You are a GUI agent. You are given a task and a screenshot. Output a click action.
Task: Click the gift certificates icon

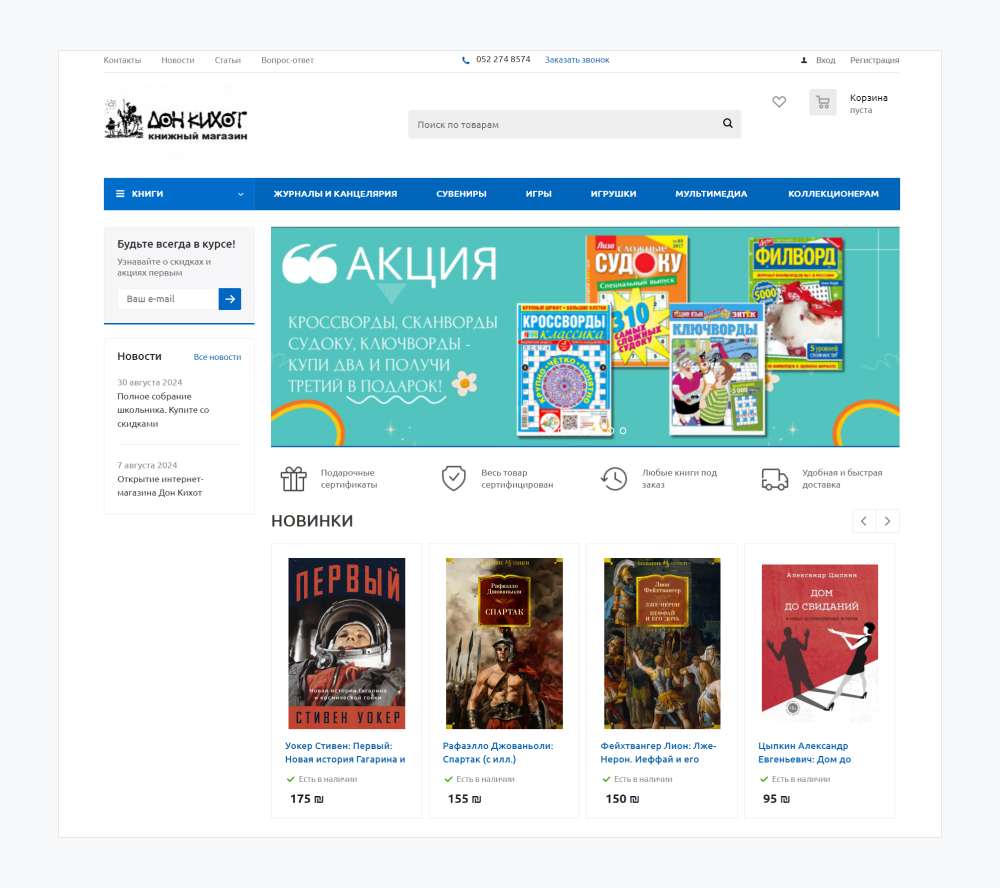pyautogui.click(x=294, y=478)
